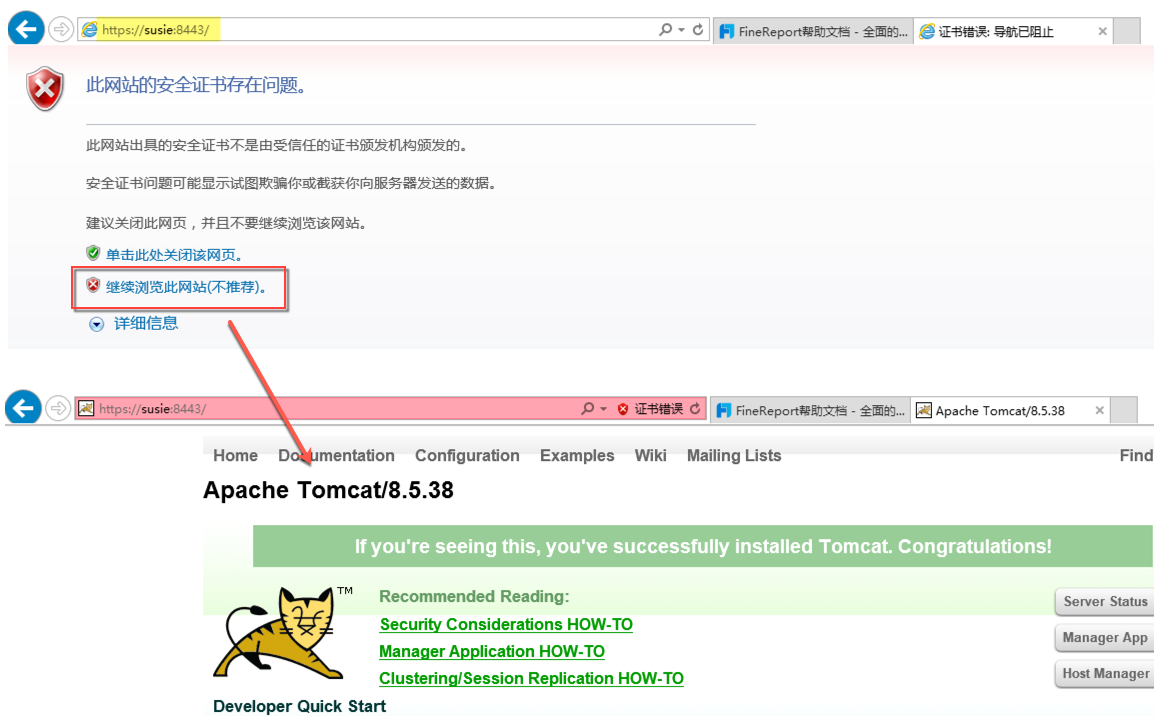1154x716 pixels.
Task: Open the Examples menu item
Action: [577, 456]
